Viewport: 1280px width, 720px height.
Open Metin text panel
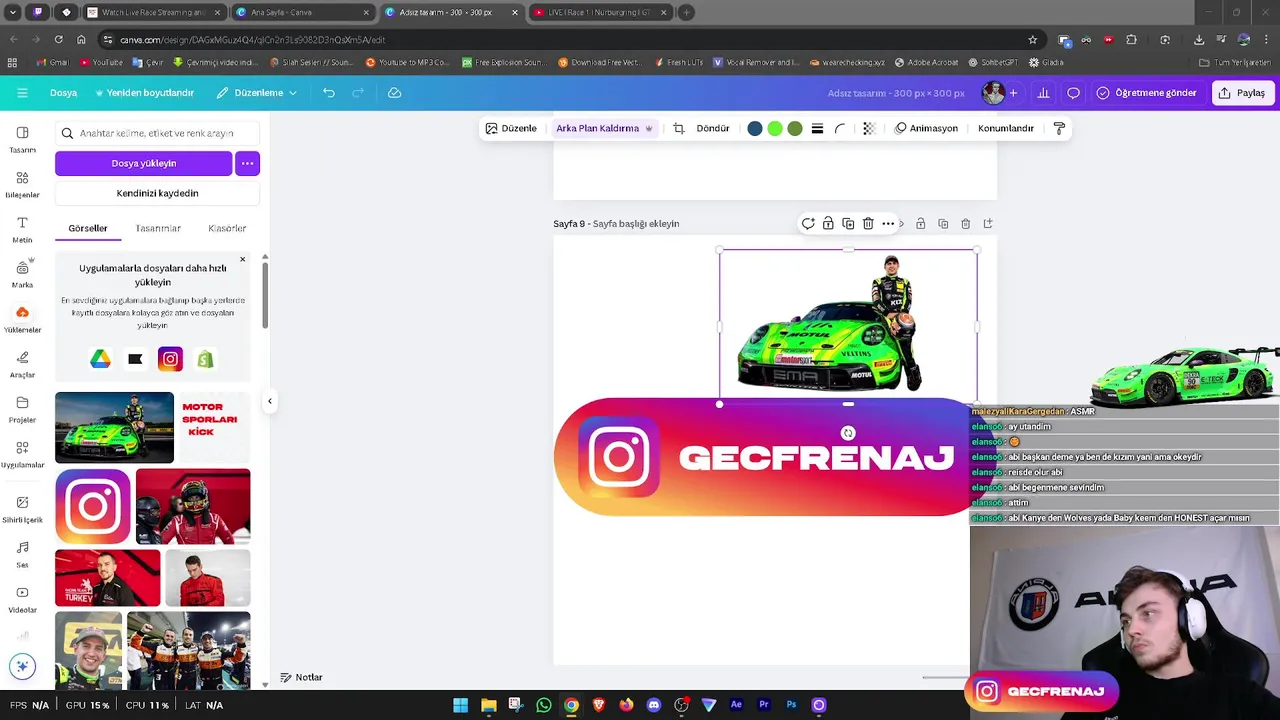coord(22,230)
